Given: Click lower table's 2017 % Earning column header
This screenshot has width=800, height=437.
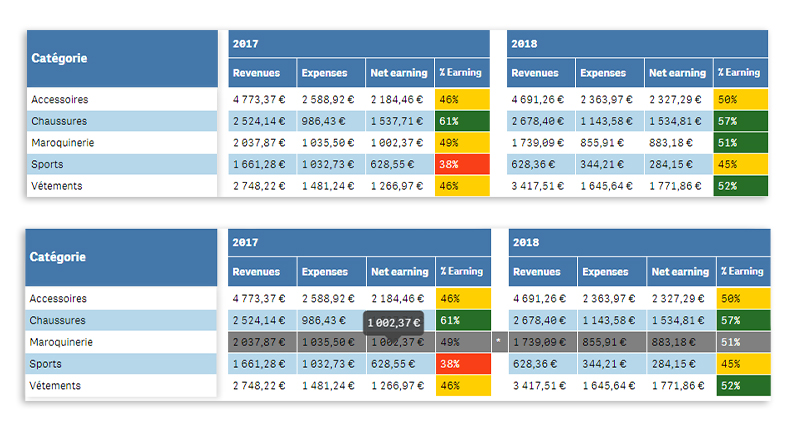Looking at the screenshot, I should click(x=463, y=272).
